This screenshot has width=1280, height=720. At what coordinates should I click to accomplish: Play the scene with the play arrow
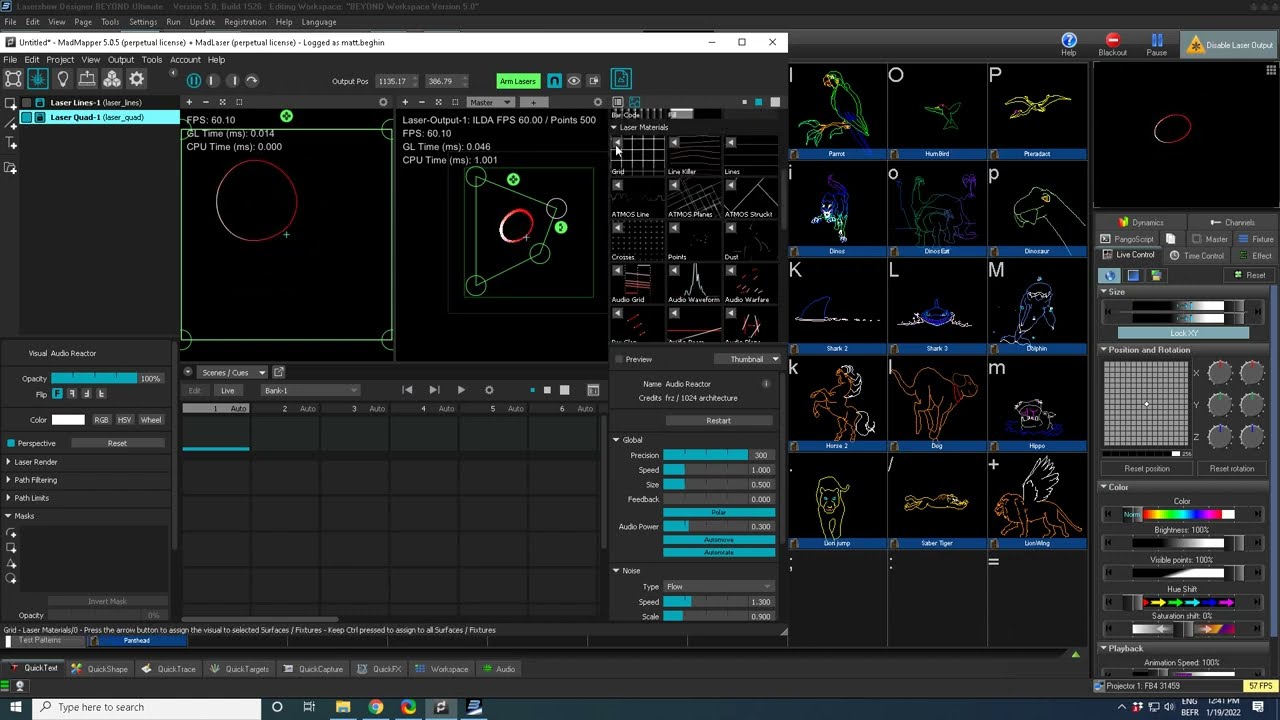[460, 390]
